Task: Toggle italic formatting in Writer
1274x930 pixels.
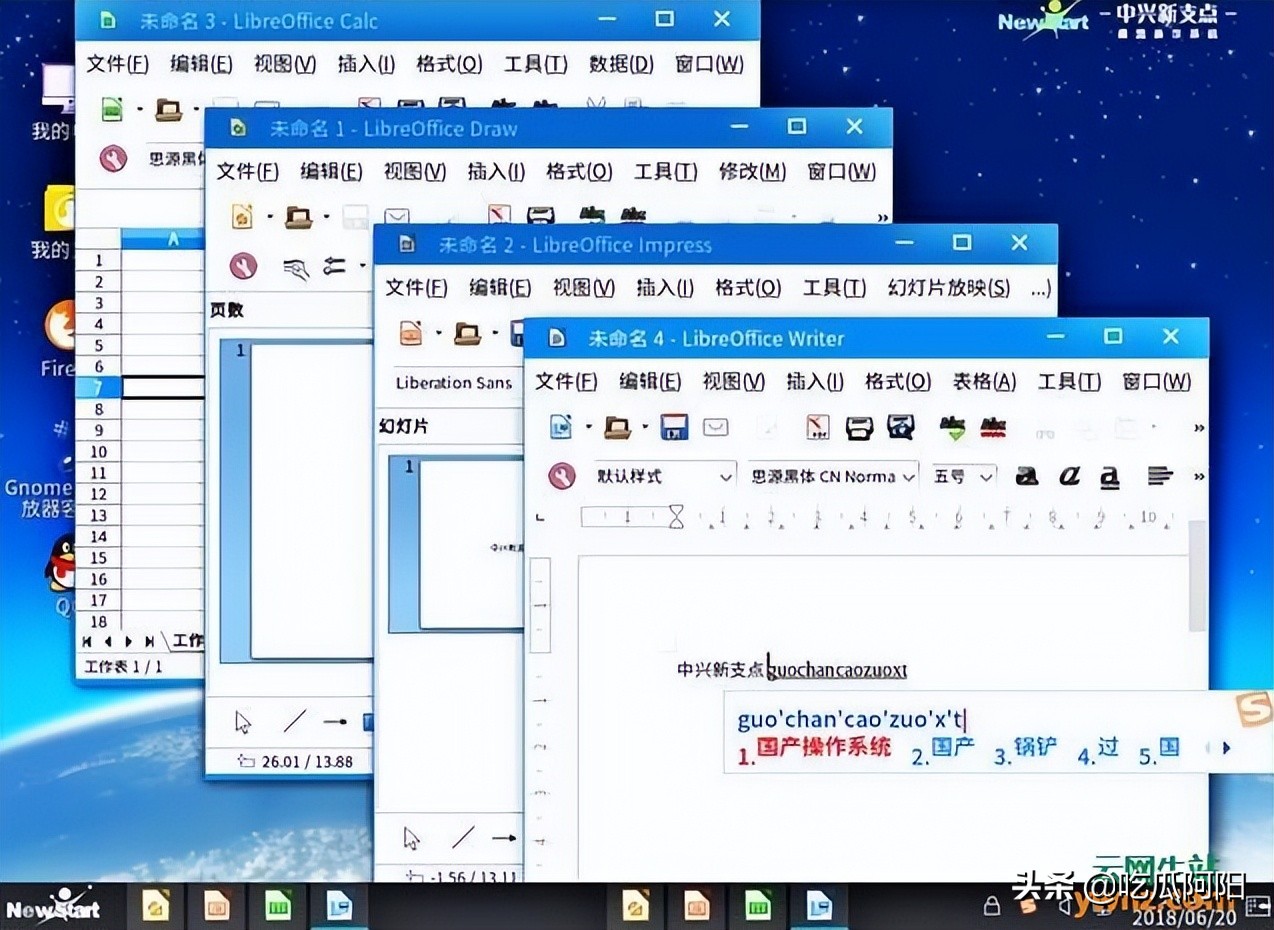Action: (x=1068, y=476)
